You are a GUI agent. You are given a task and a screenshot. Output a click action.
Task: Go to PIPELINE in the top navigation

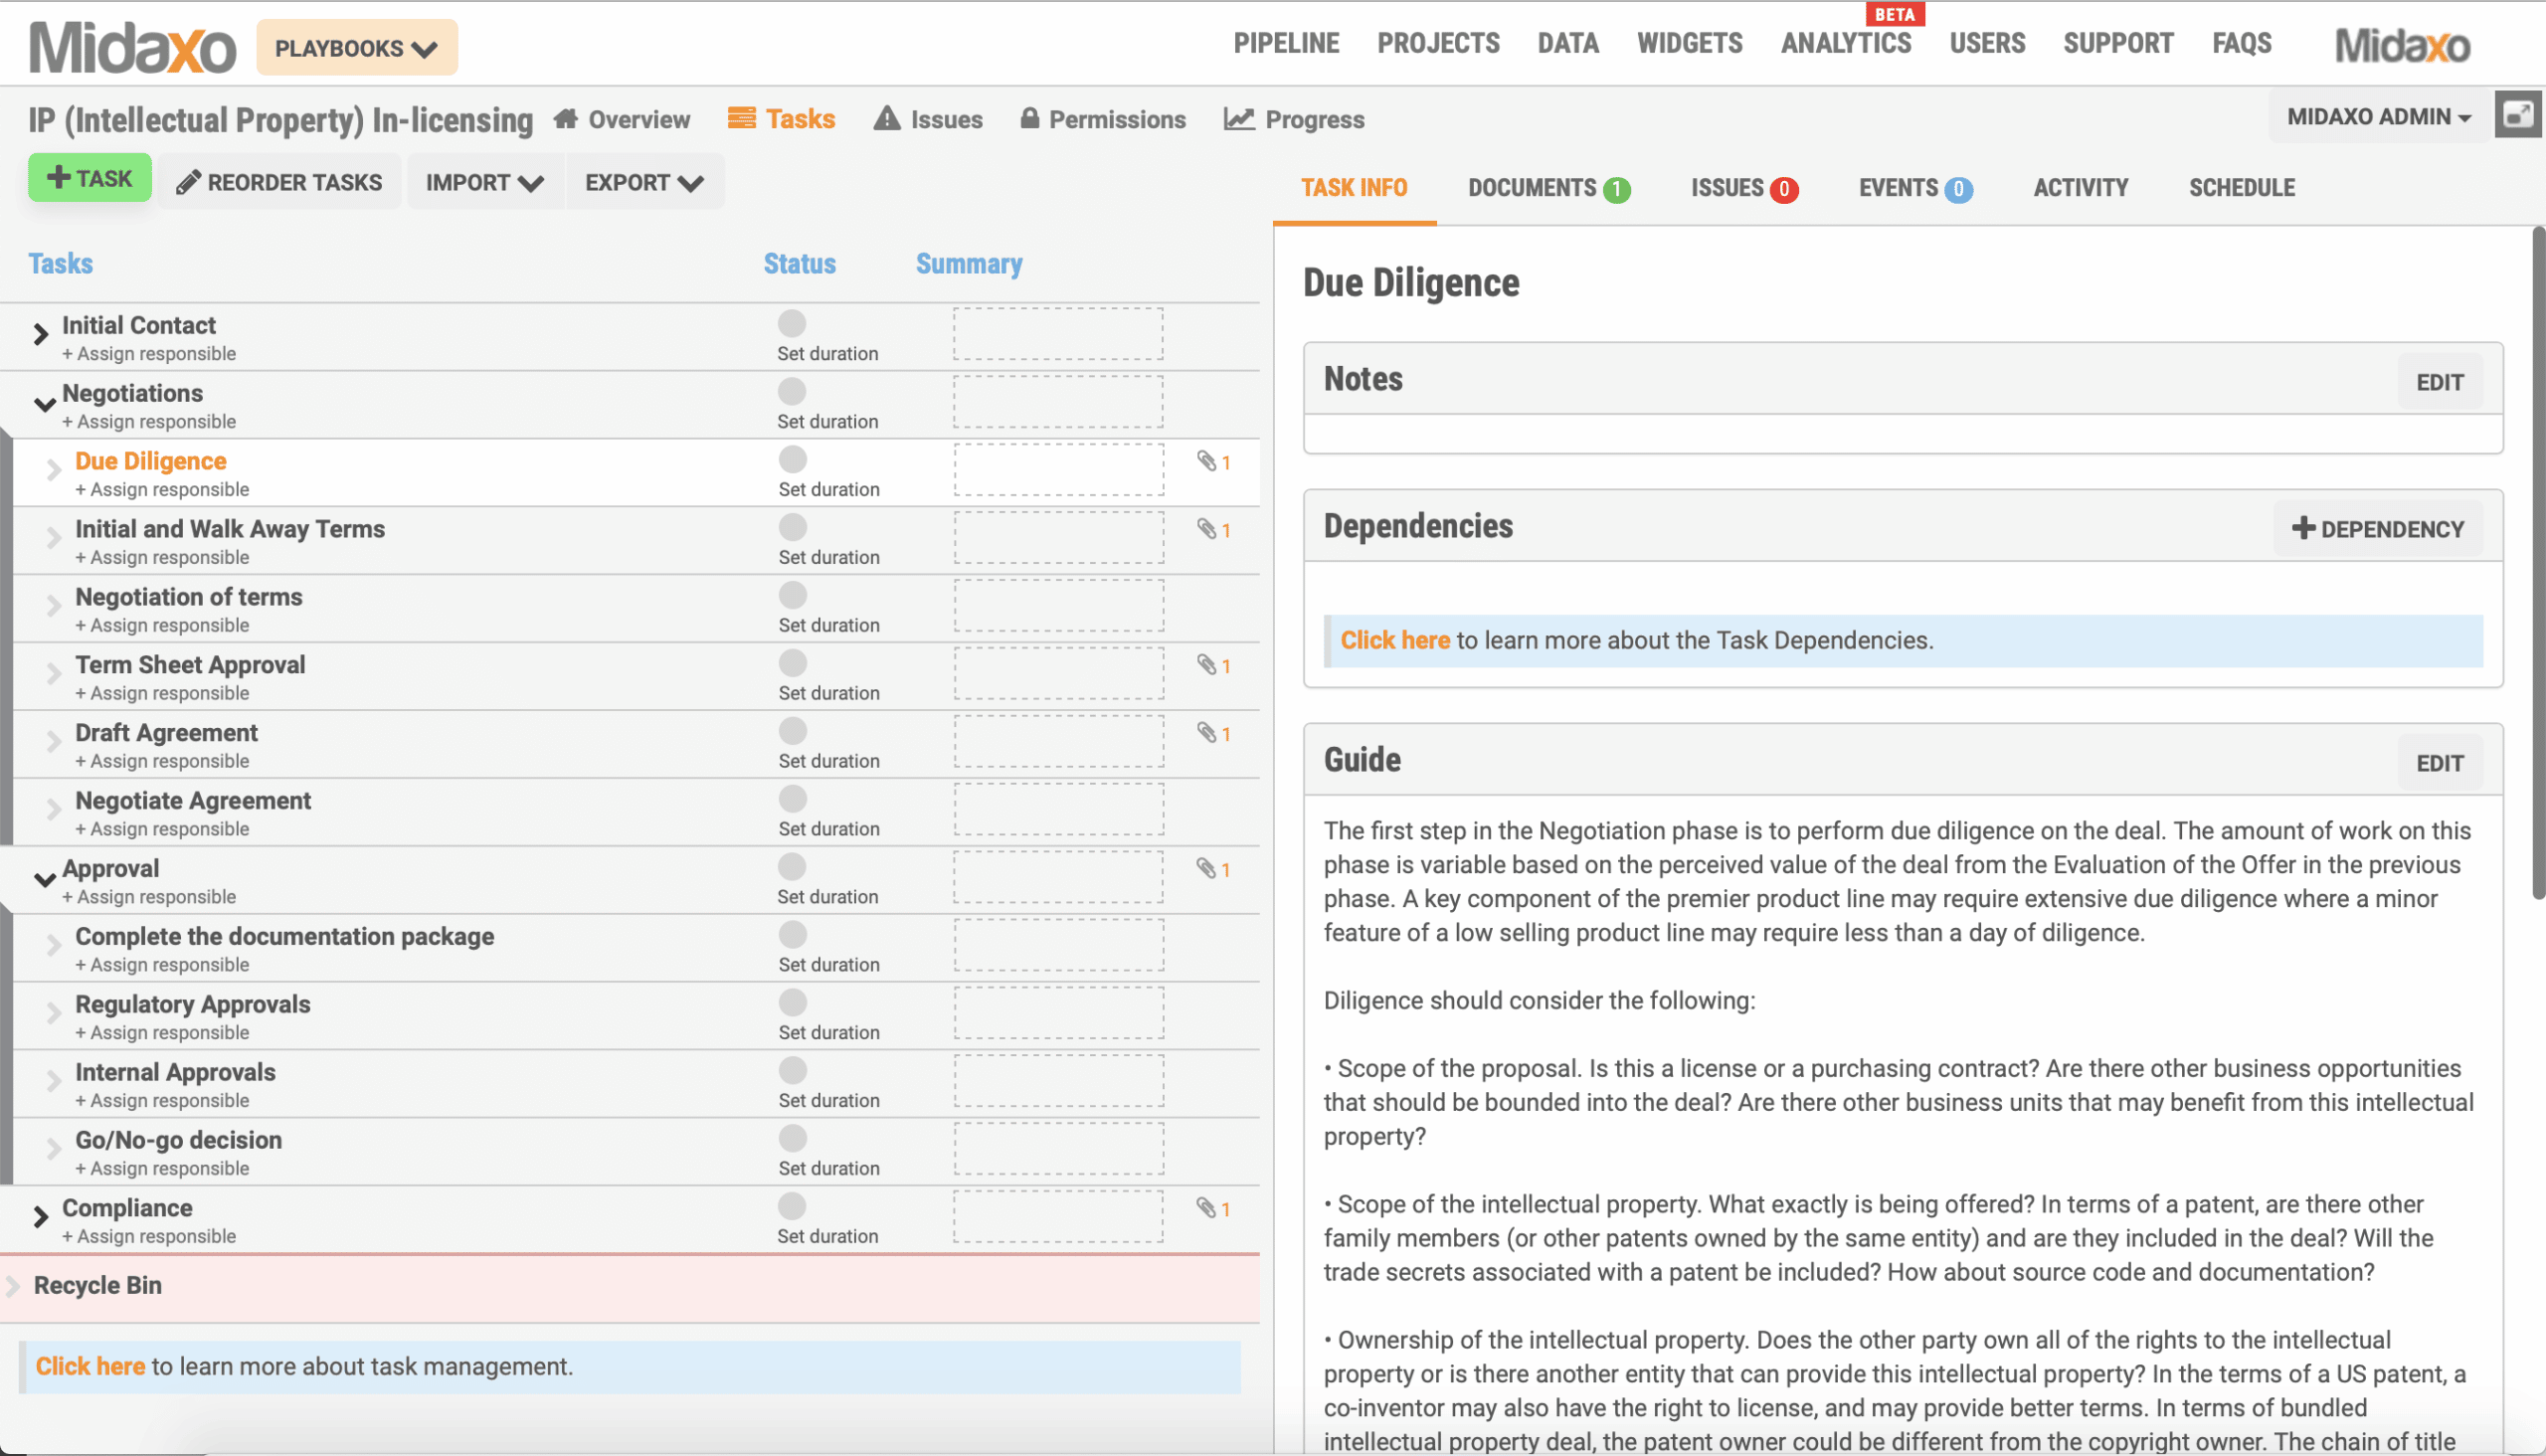(1286, 43)
